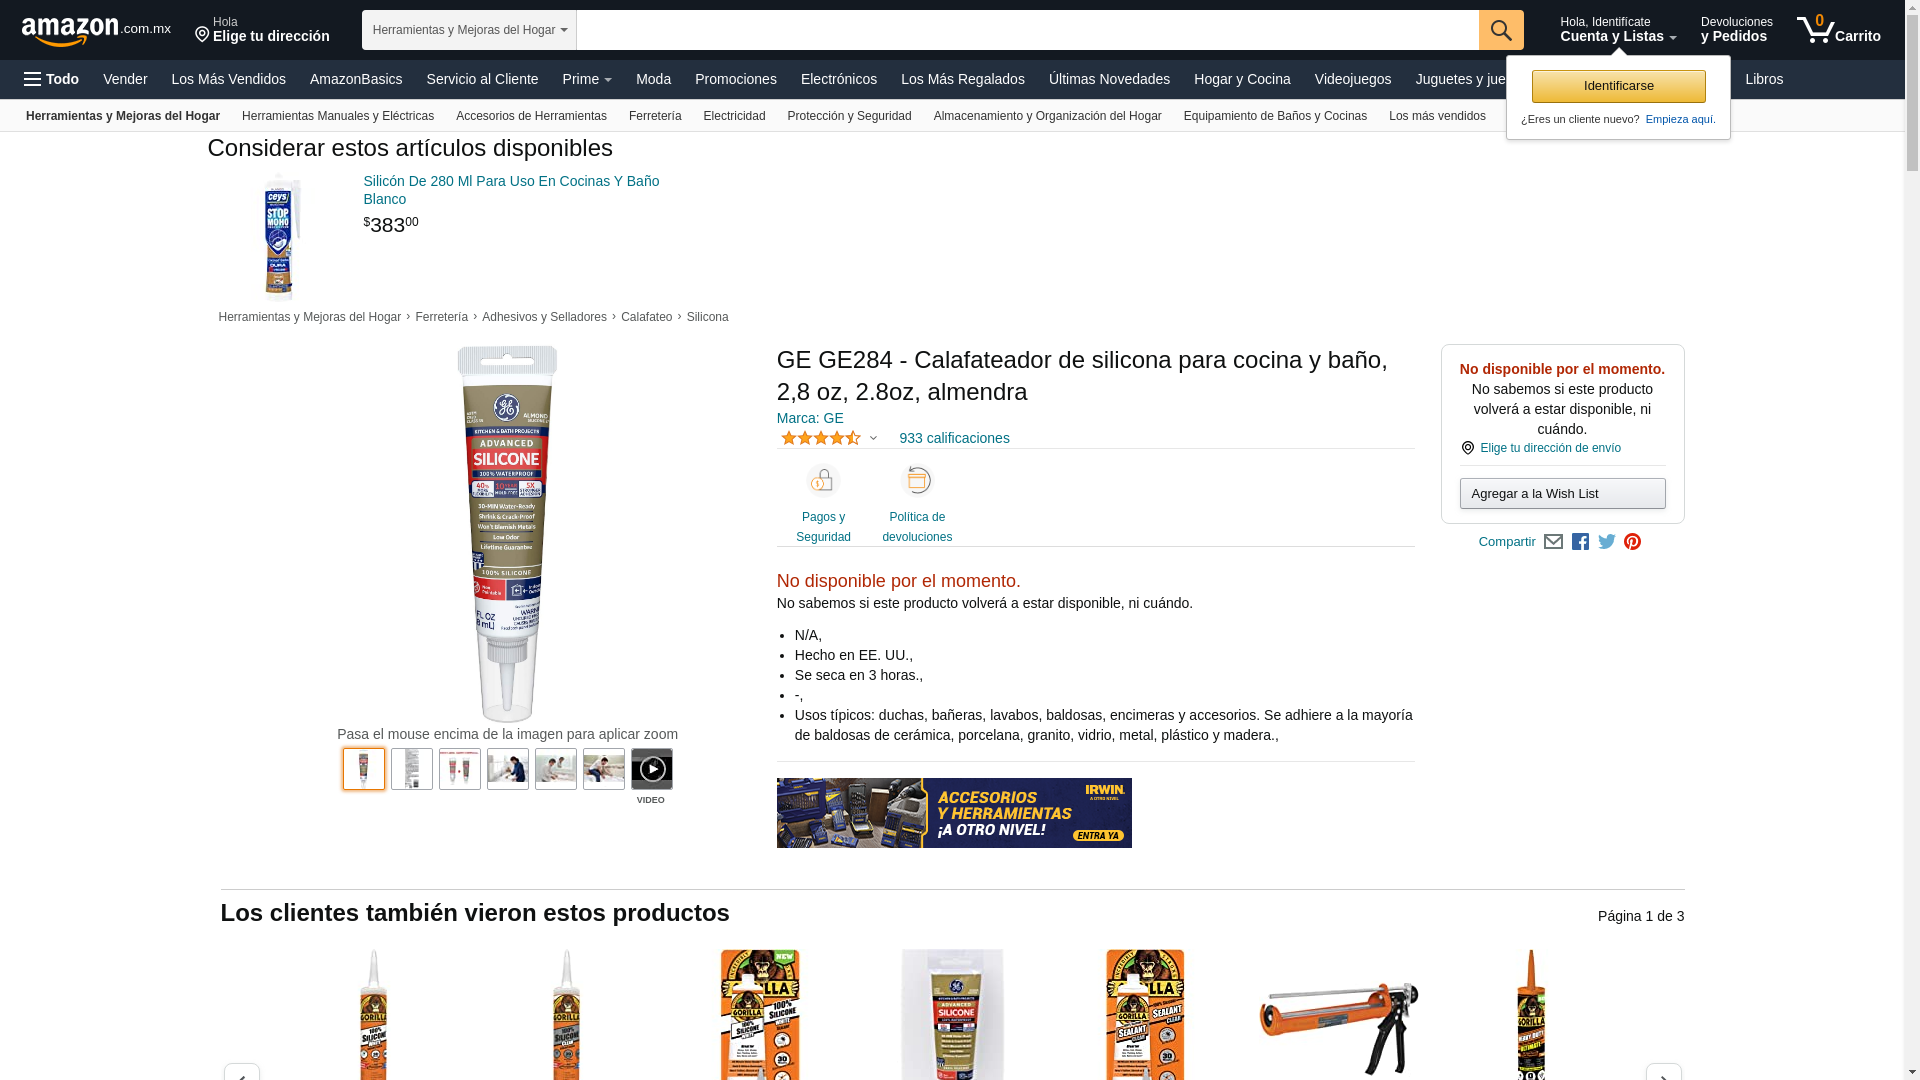
Task: Click the Identificarse button
Action: tap(1618, 86)
